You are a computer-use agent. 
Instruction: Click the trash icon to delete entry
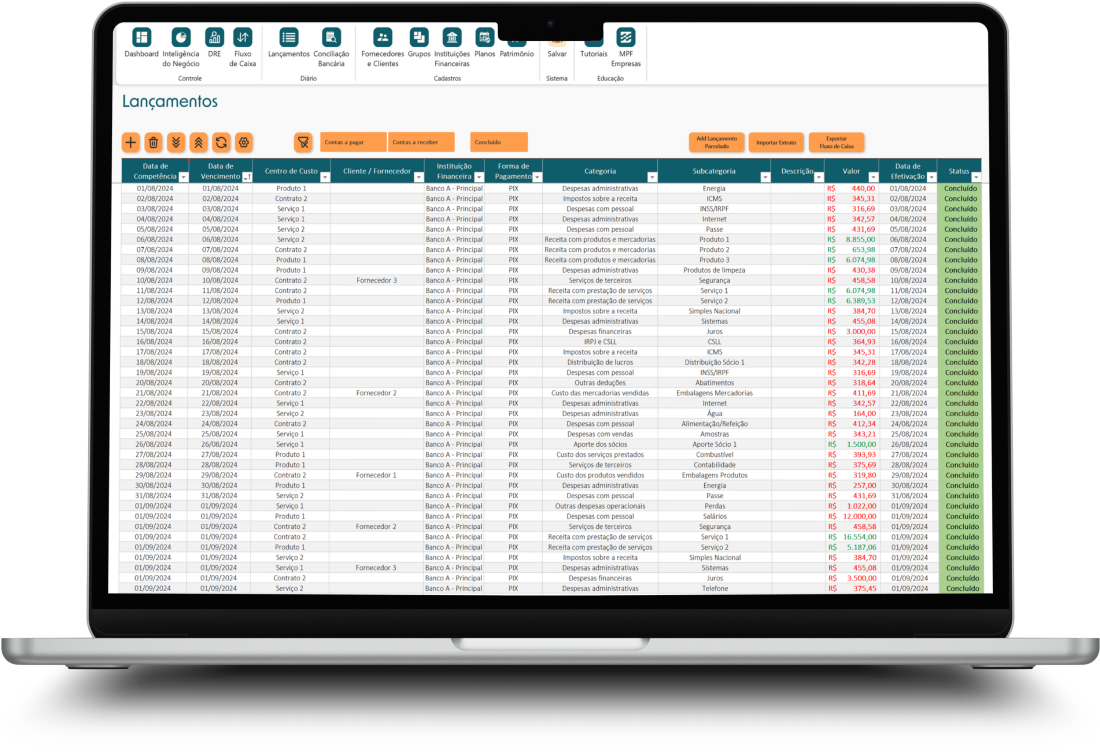[x=153, y=142]
